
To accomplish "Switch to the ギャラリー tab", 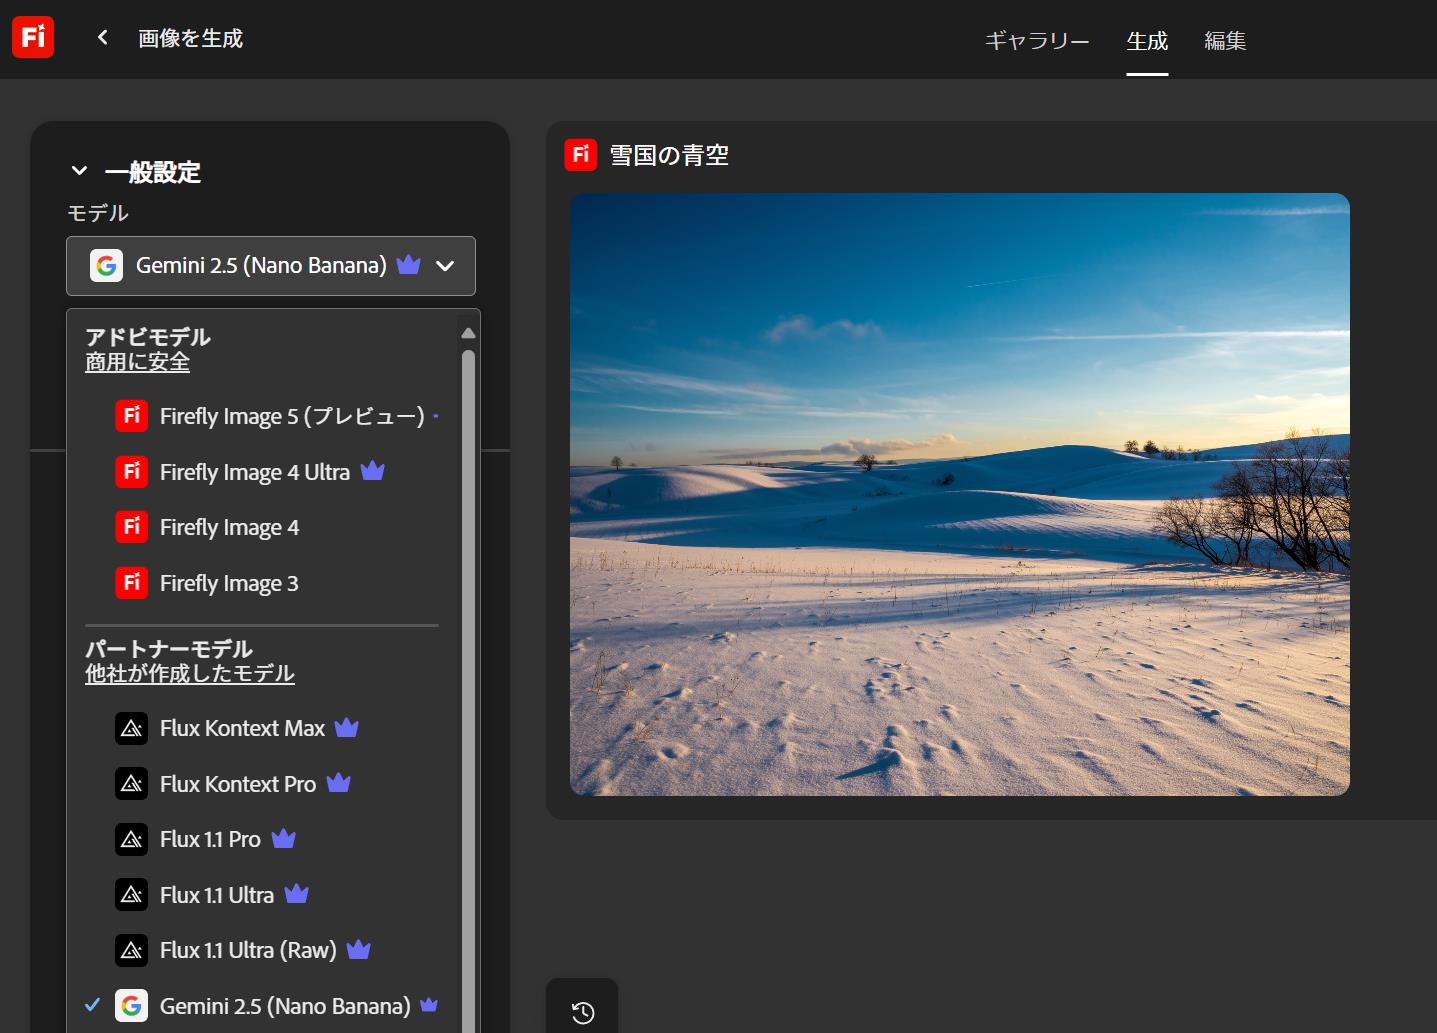I will [x=1035, y=41].
